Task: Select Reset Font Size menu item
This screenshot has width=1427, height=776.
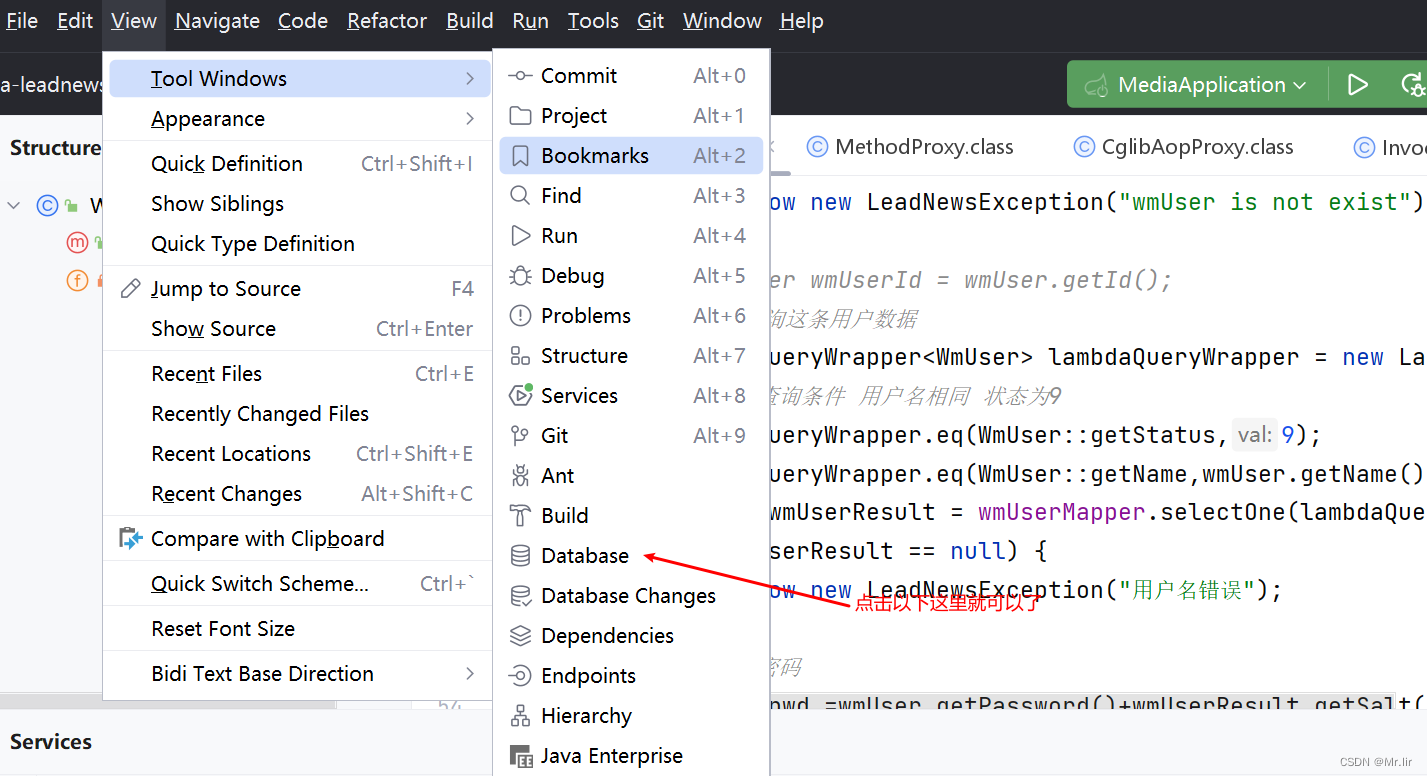Action: [297, 629]
